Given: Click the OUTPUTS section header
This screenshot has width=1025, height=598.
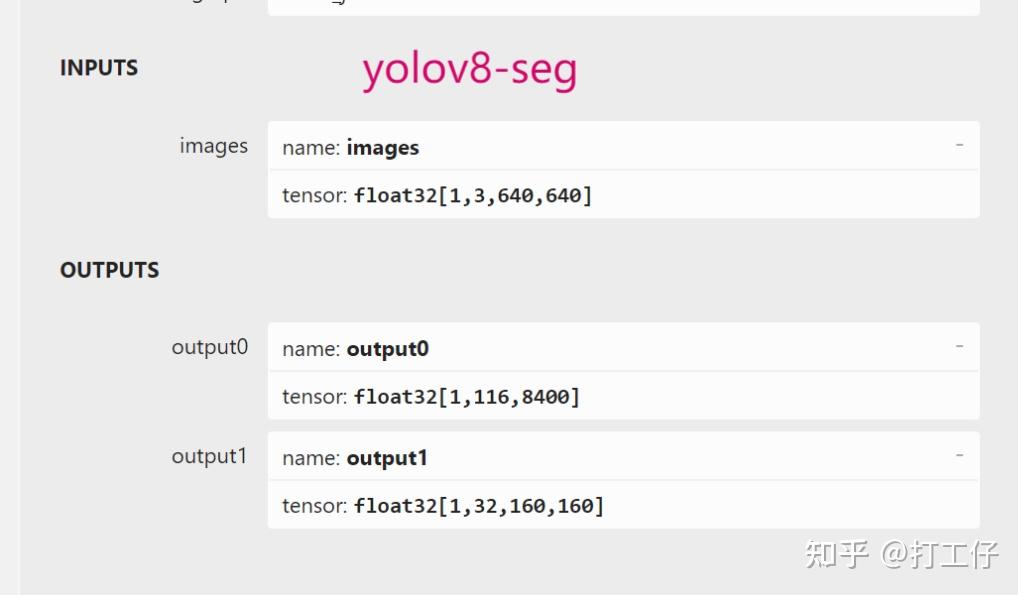Looking at the screenshot, I should [x=109, y=270].
